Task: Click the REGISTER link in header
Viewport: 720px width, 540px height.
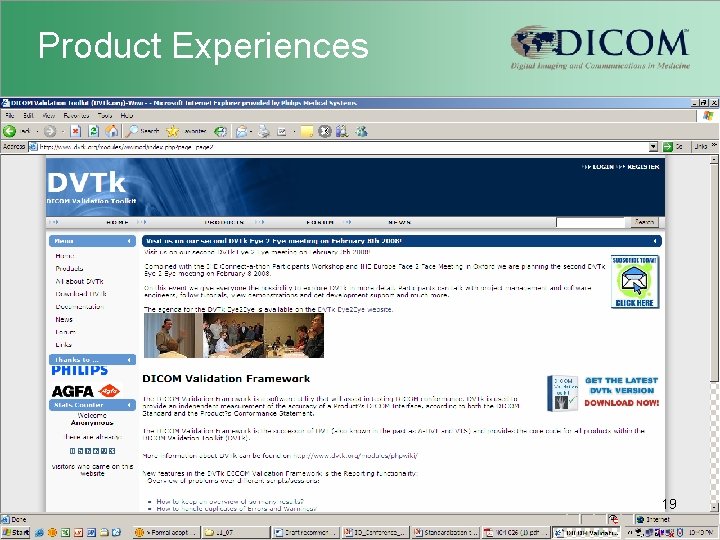Action: click(x=643, y=167)
